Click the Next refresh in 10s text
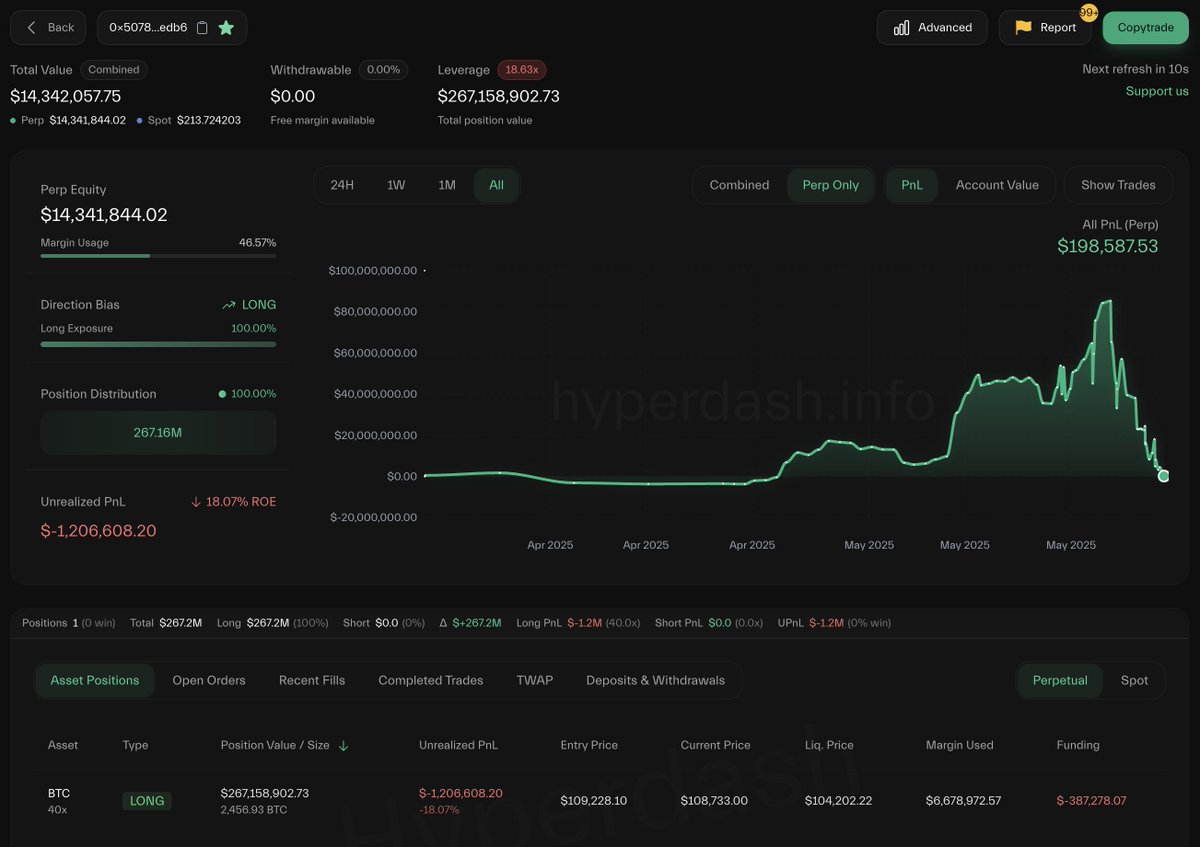Screen dimensions: 1200x847 pyautogui.click(x=1135, y=69)
